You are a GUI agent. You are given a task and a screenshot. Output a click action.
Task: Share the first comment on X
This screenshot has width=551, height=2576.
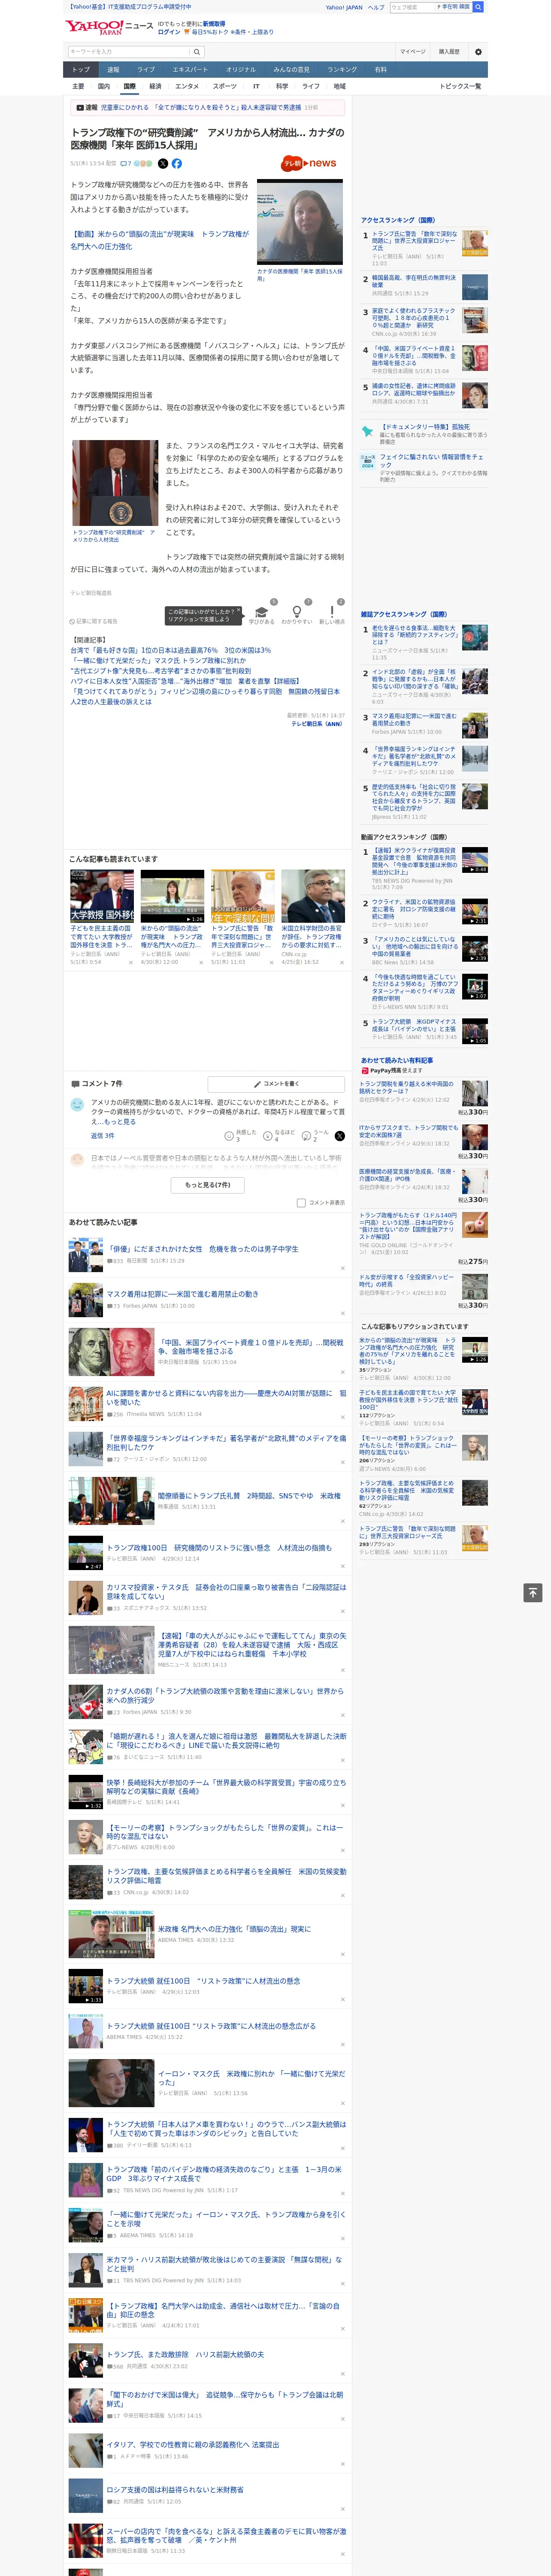click(339, 1136)
